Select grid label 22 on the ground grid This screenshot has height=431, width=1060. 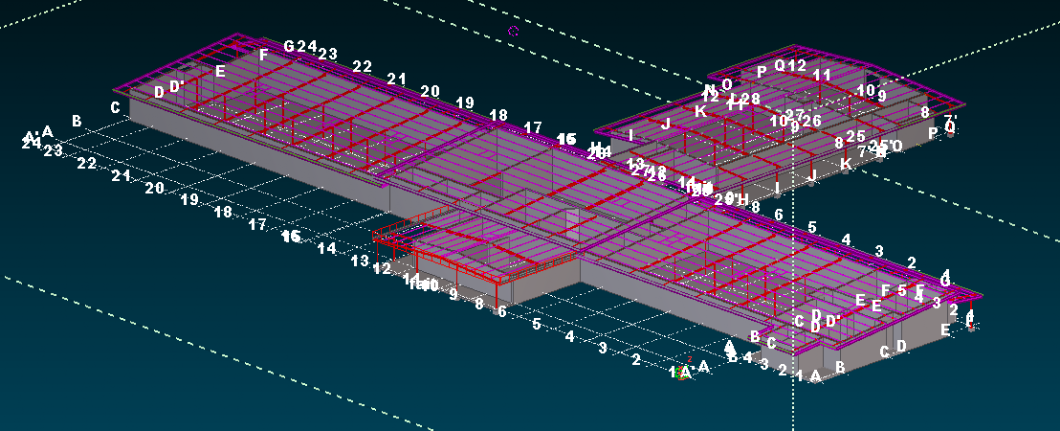pos(87,163)
